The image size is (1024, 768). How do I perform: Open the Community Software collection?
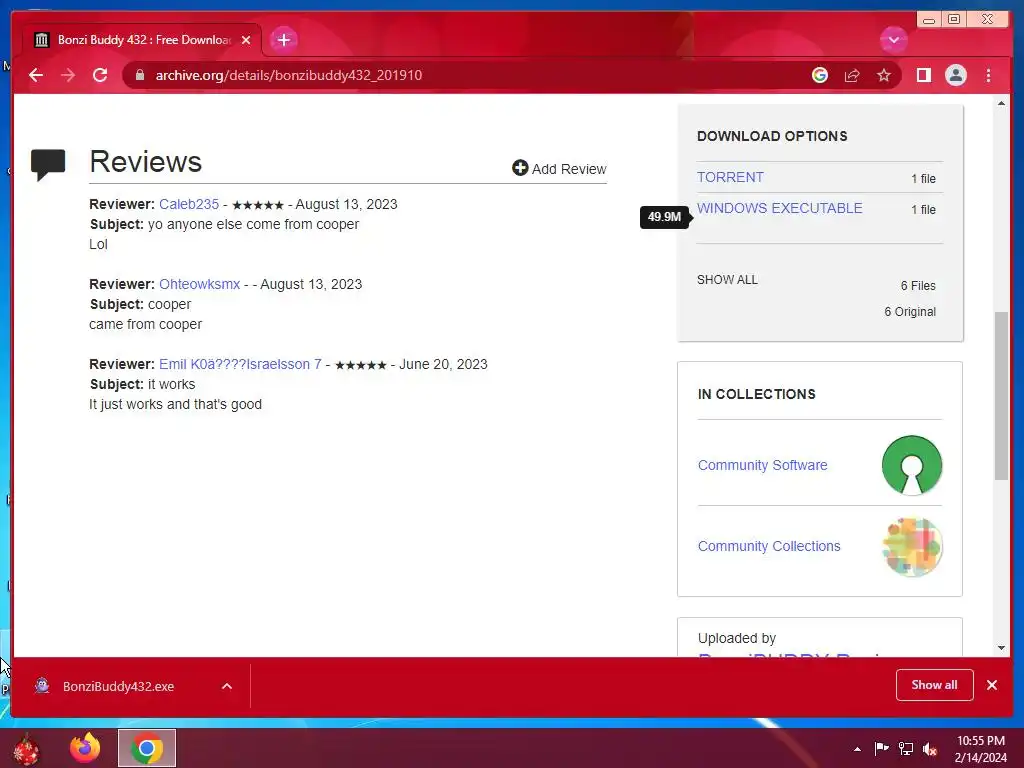tap(763, 465)
